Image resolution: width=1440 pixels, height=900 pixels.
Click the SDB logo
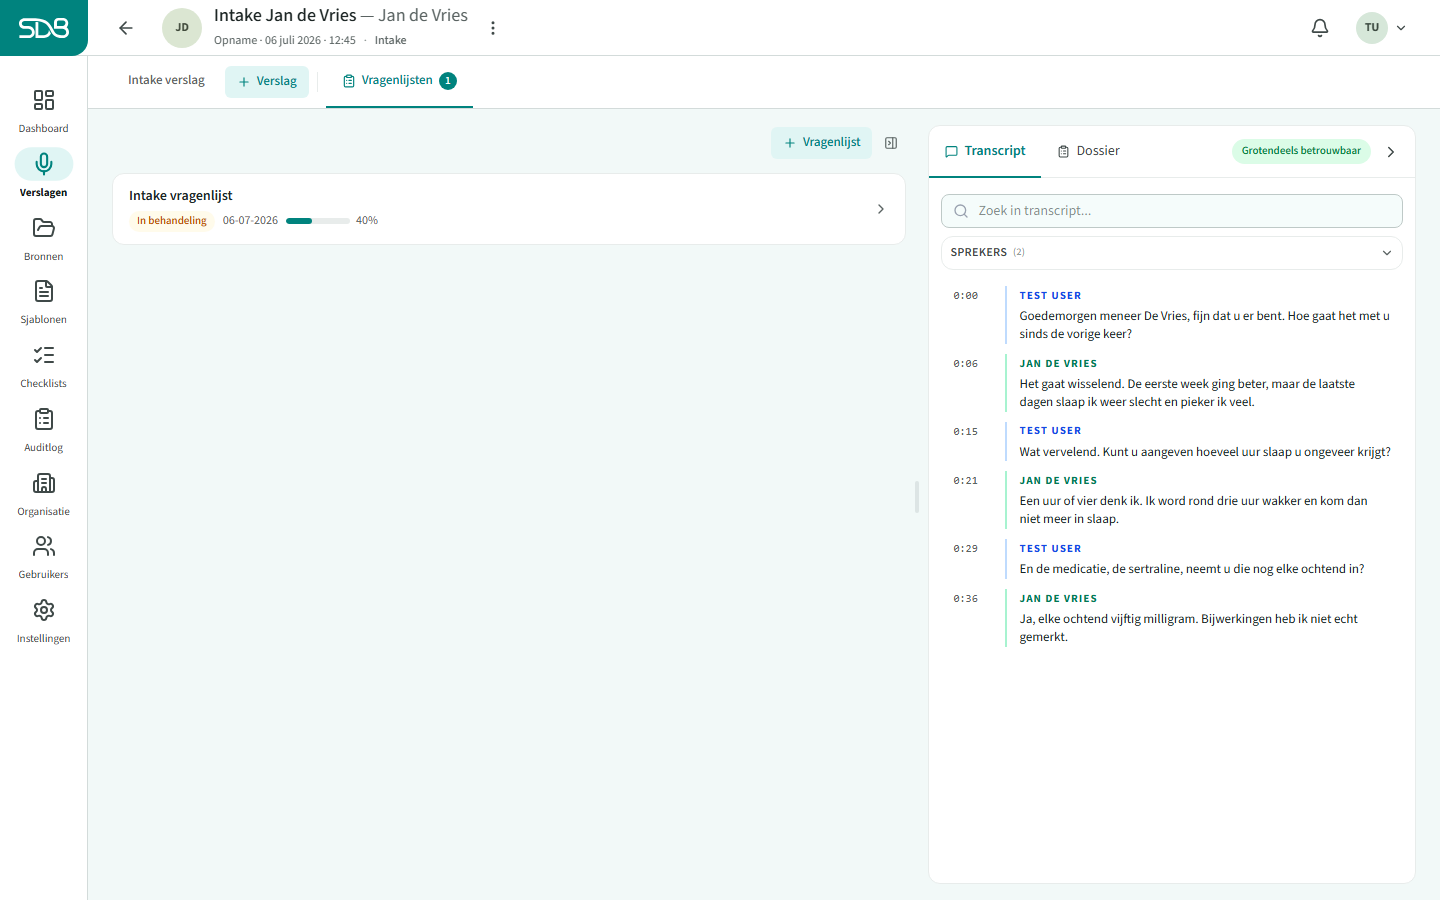(x=44, y=28)
